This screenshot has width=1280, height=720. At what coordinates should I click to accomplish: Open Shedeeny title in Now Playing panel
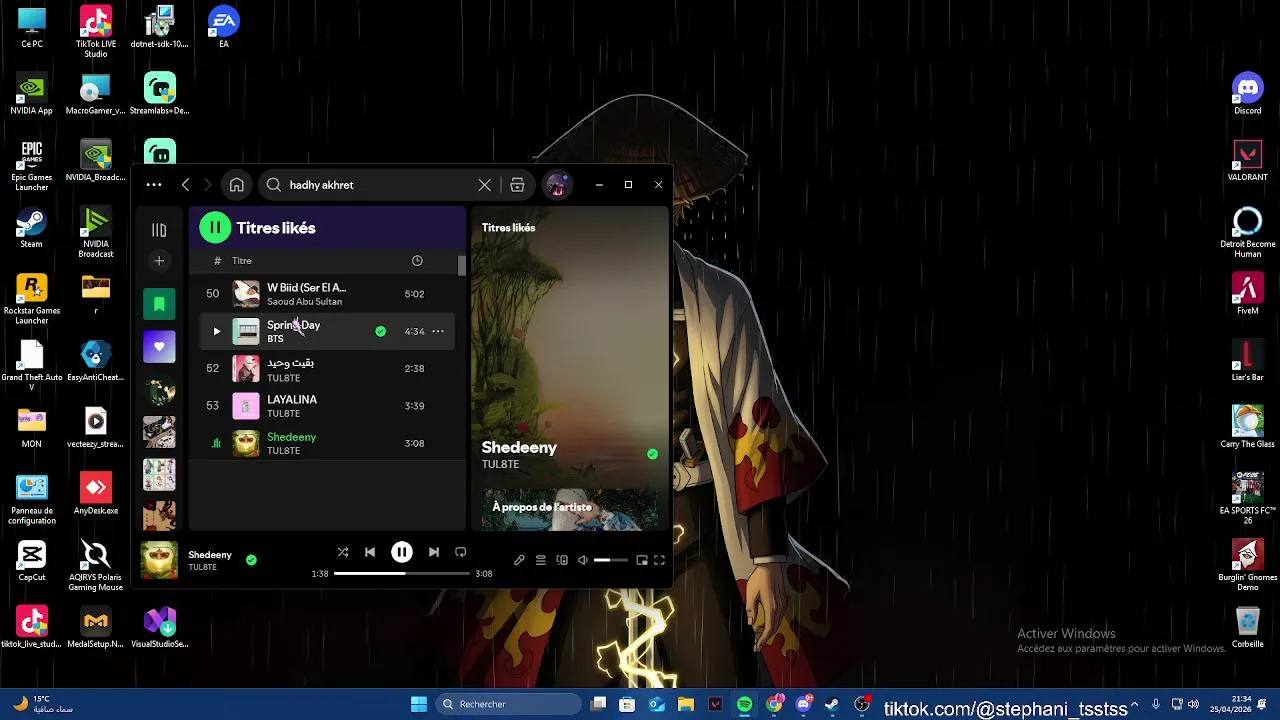click(519, 447)
